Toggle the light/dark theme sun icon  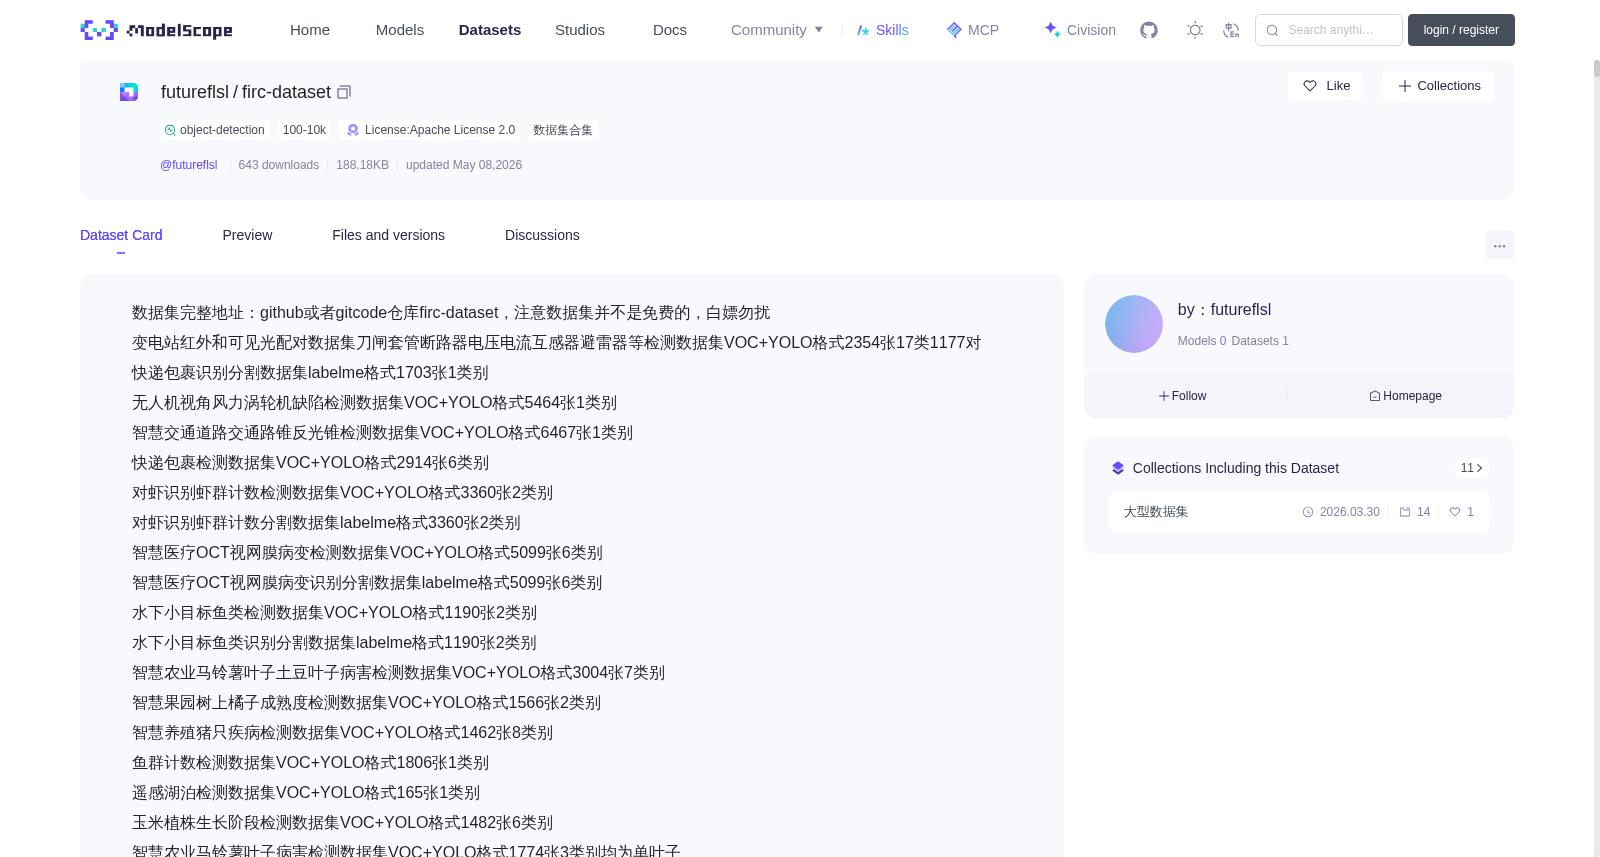(x=1194, y=30)
